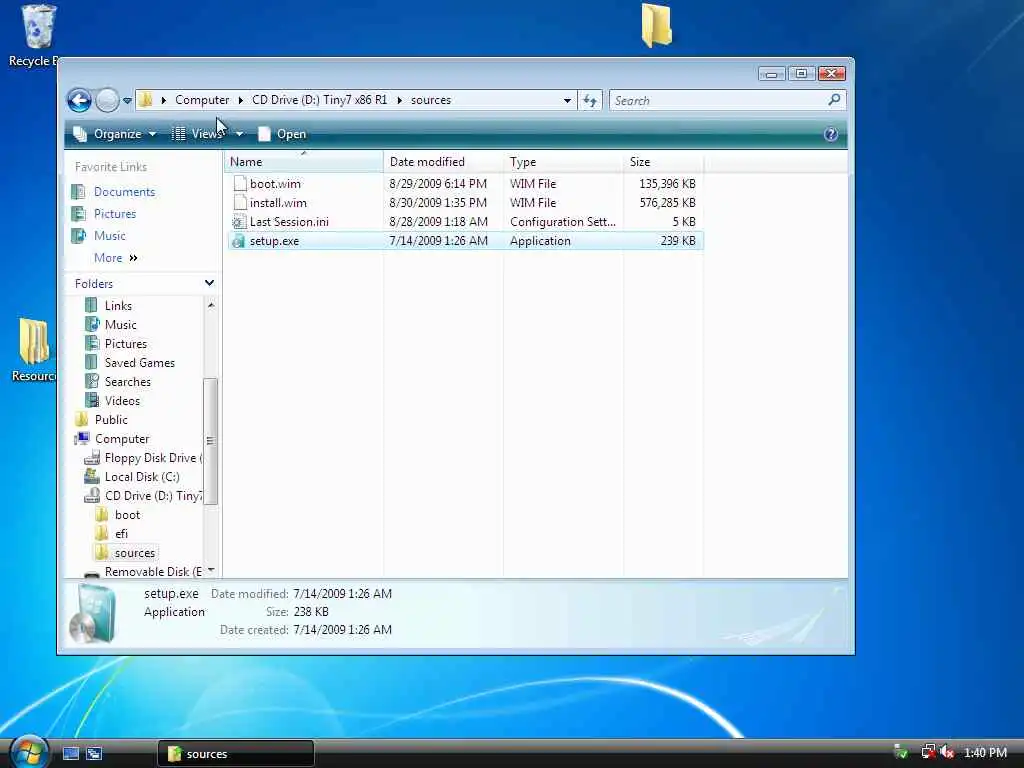This screenshot has height=768, width=1024.
Task: Open Music favorite link
Action: click(109, 236)
